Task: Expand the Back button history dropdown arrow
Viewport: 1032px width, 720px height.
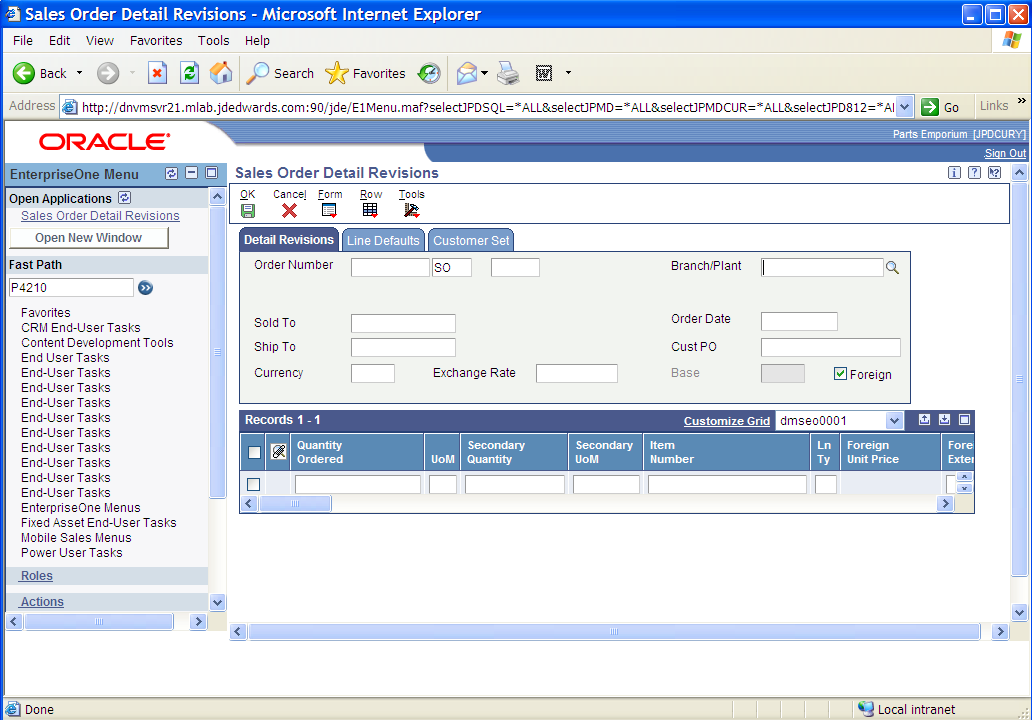Action: pyautogui.click(x=80, y=73)
